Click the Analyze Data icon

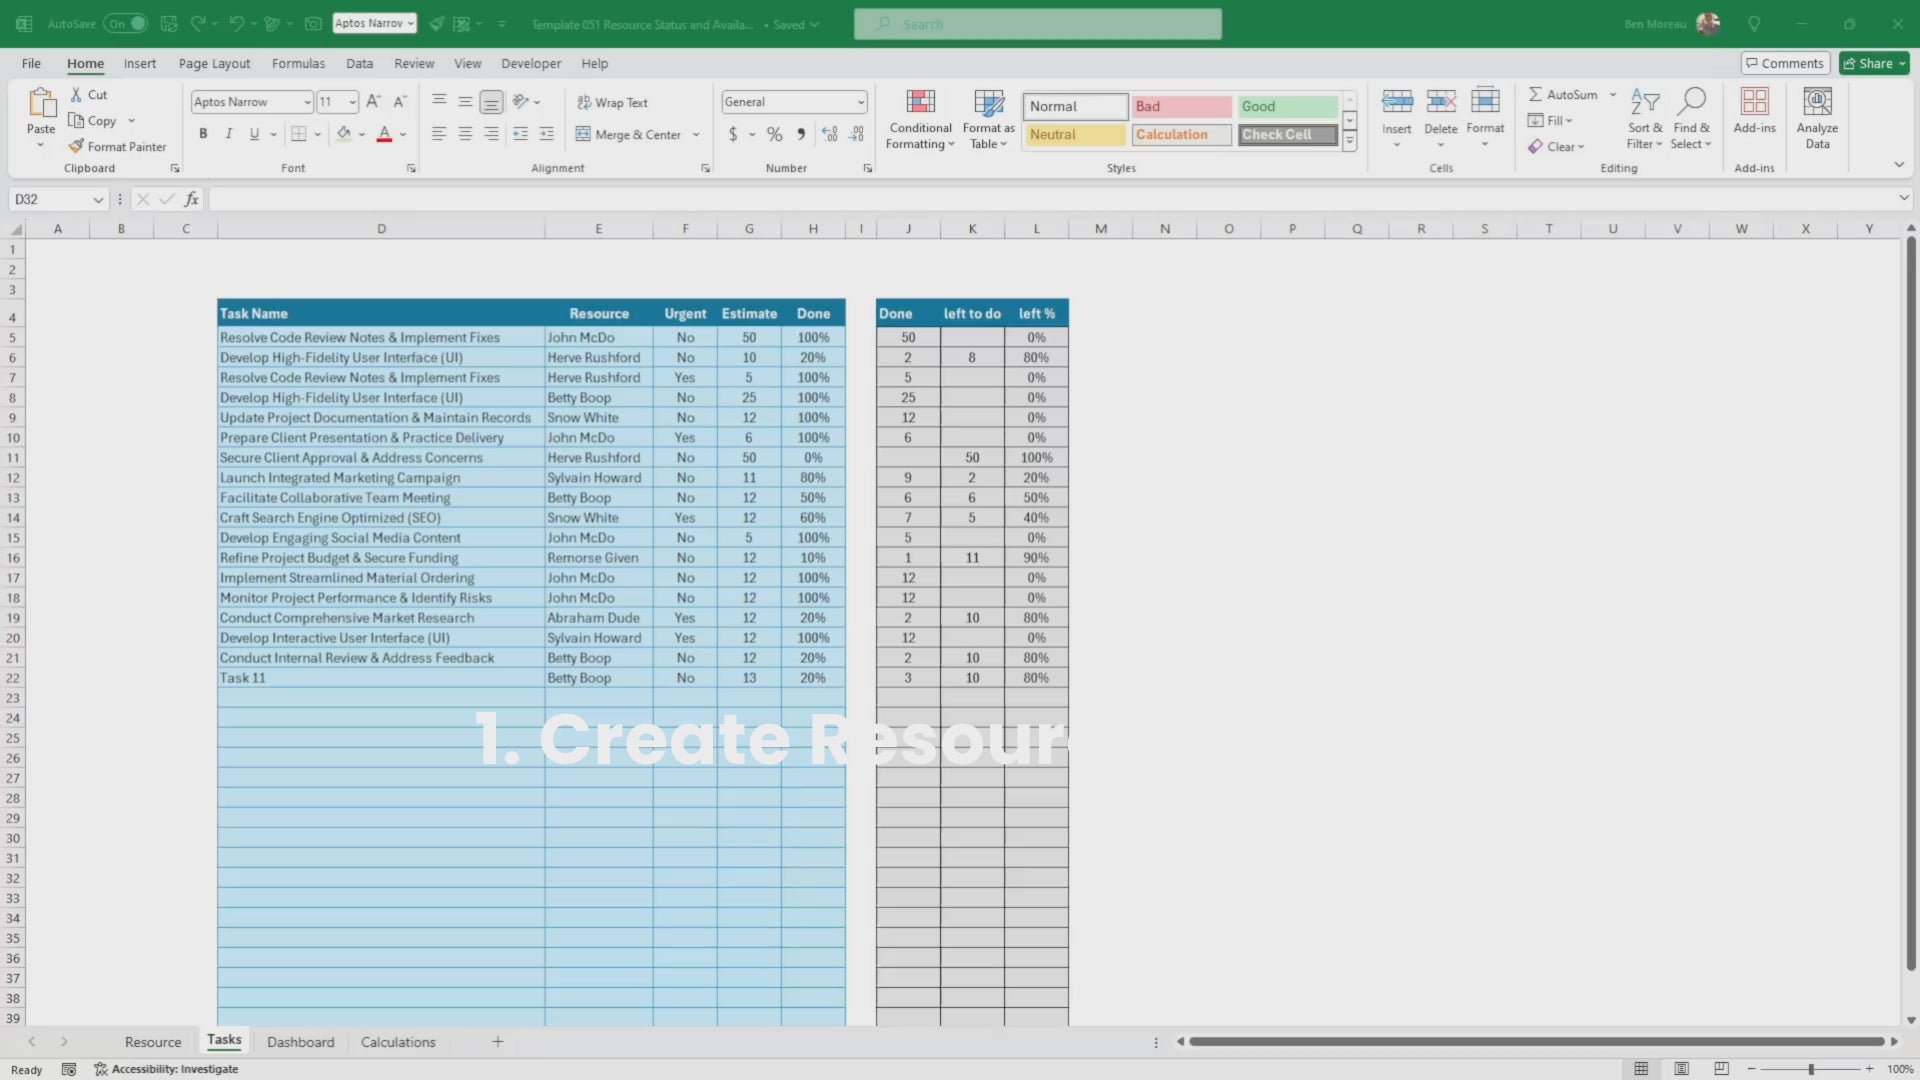pyautogui.click(x=1817, y=103)
